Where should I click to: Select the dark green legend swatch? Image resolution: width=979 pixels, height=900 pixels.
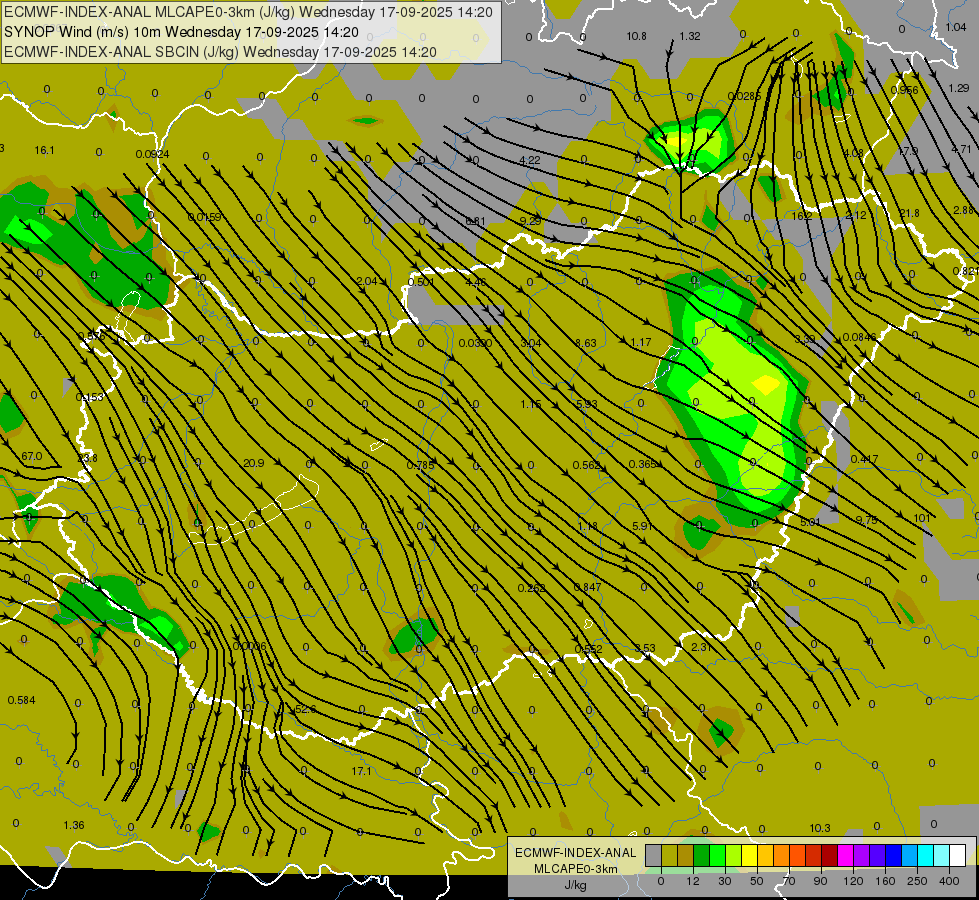(701, 856)
